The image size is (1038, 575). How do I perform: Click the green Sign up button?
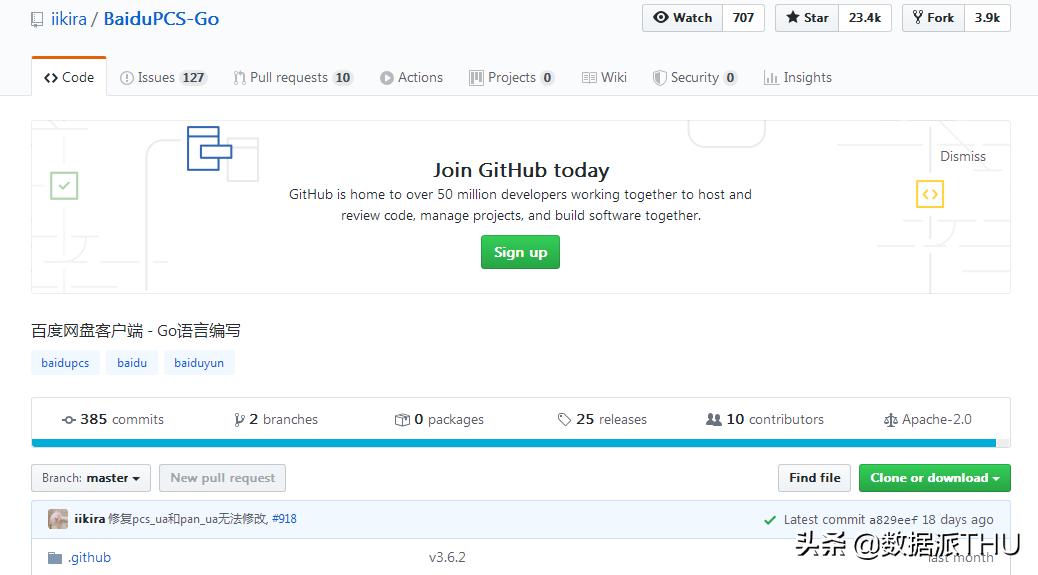point(520,252)
